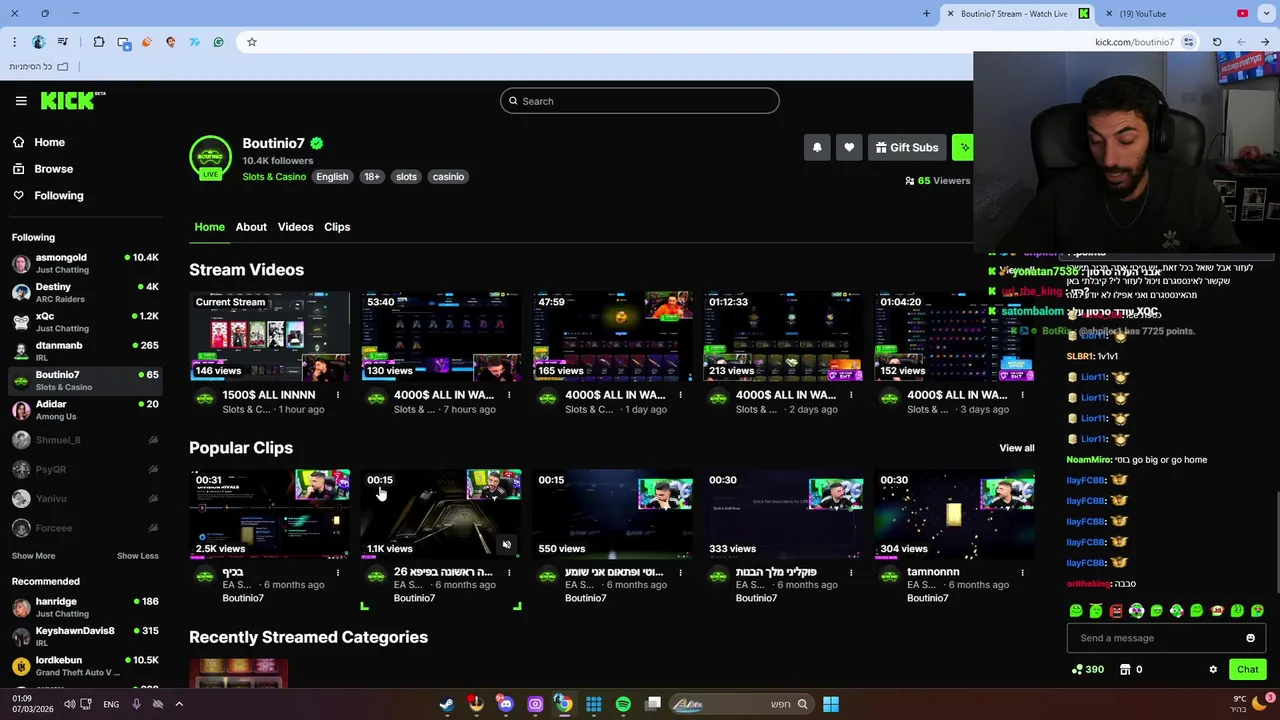Image resolution: width=1280 pixels, height=720 pixels.
Task: Click the green Chat send button
Action: click(1247, 670)
